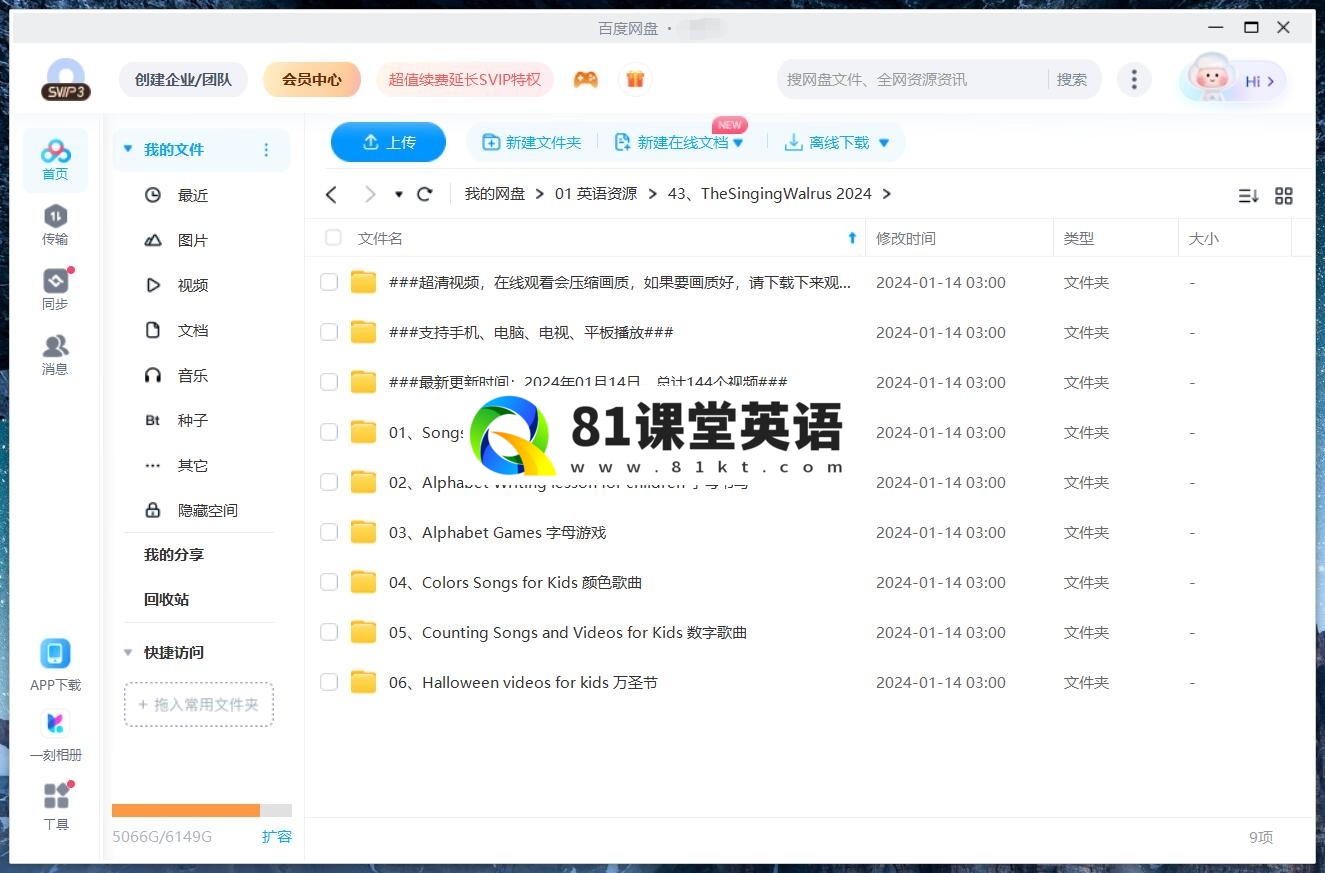Check the box for ###超清视频 folder
The height and width of the screenshot is (873, 1325).
point(329,282)
